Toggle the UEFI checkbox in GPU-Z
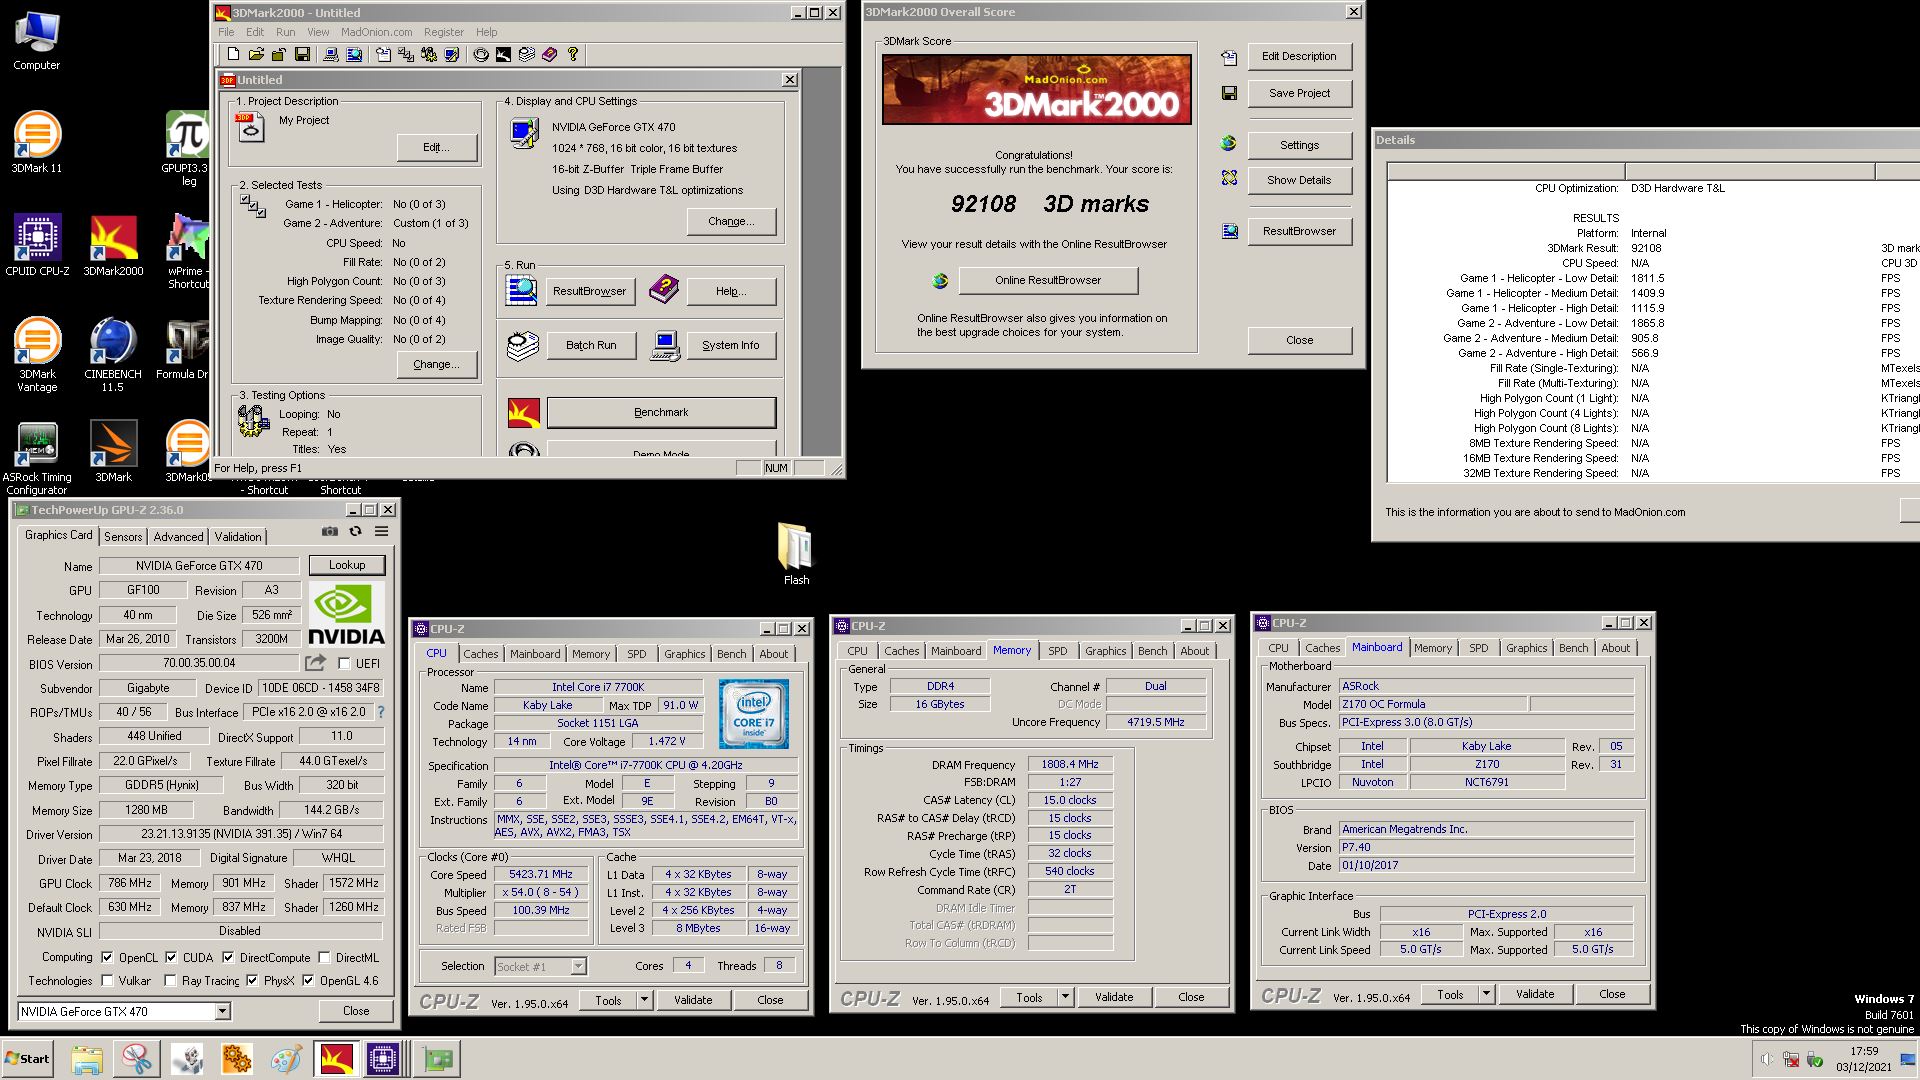The image size is (1920, 1080). click(344, 664)
